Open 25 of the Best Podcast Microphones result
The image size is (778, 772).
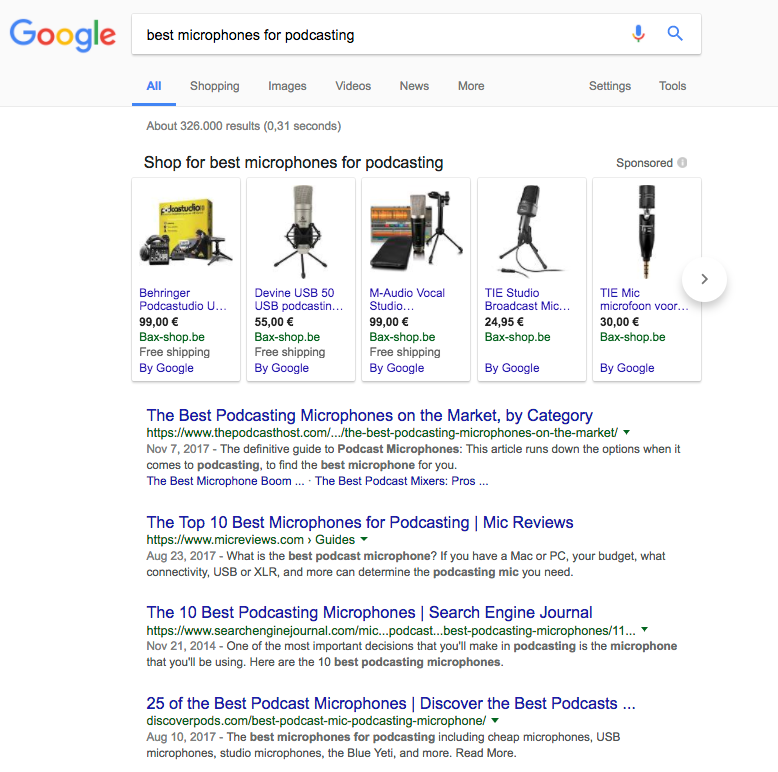[x=390, y=704]
